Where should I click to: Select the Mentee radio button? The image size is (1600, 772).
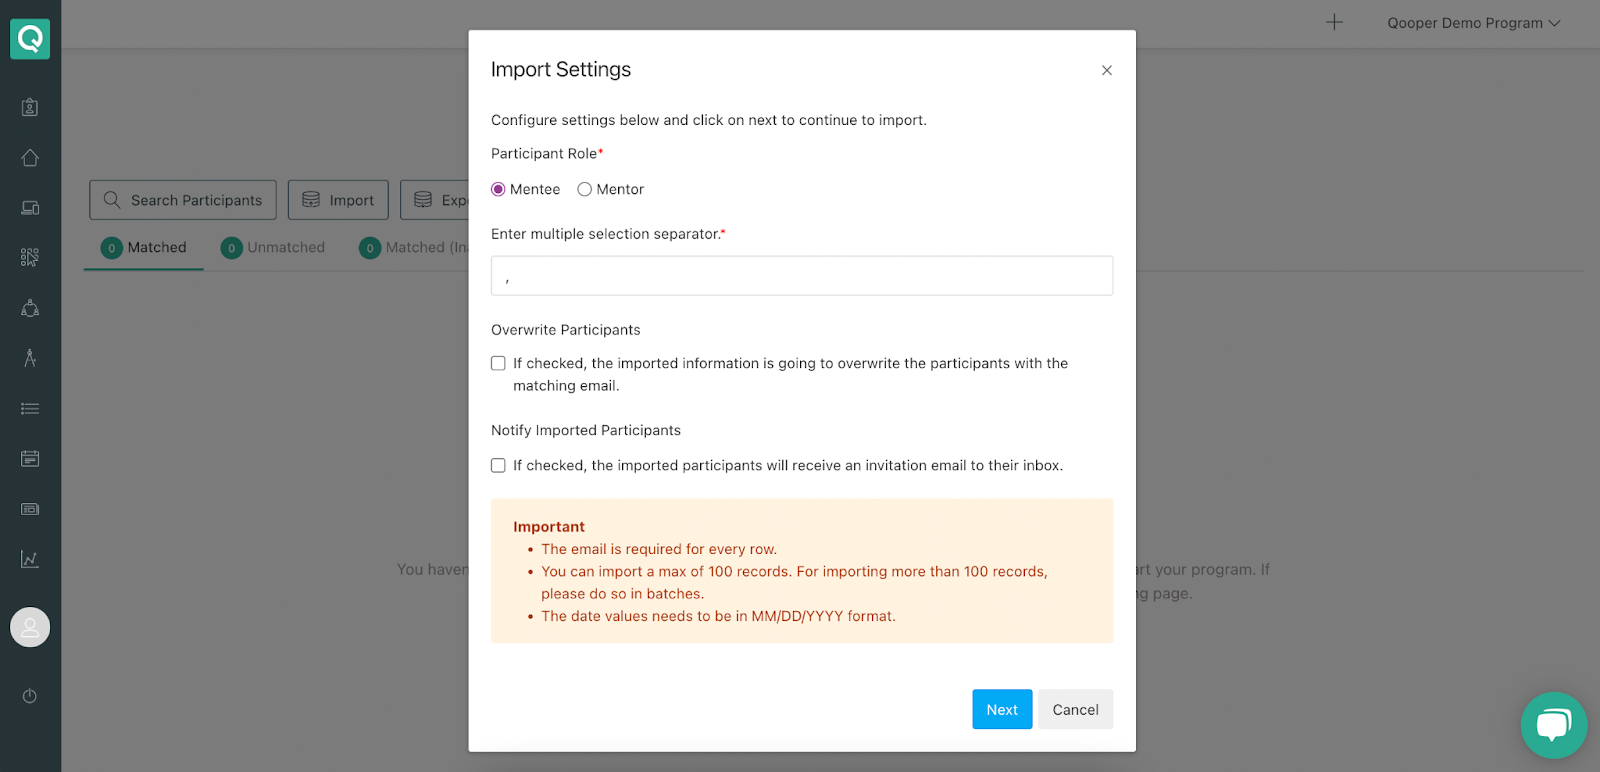tap(498, 189)
